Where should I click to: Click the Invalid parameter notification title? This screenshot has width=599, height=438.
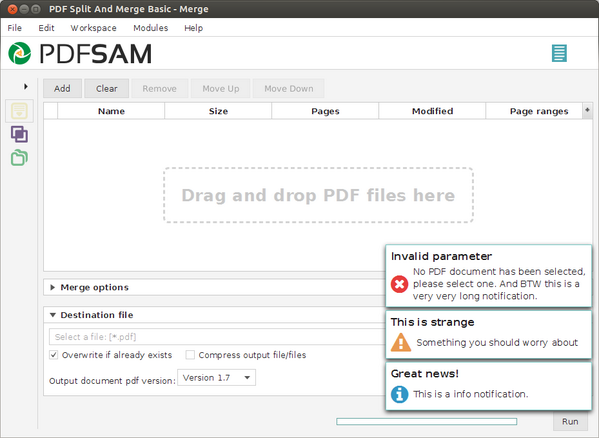442,256
